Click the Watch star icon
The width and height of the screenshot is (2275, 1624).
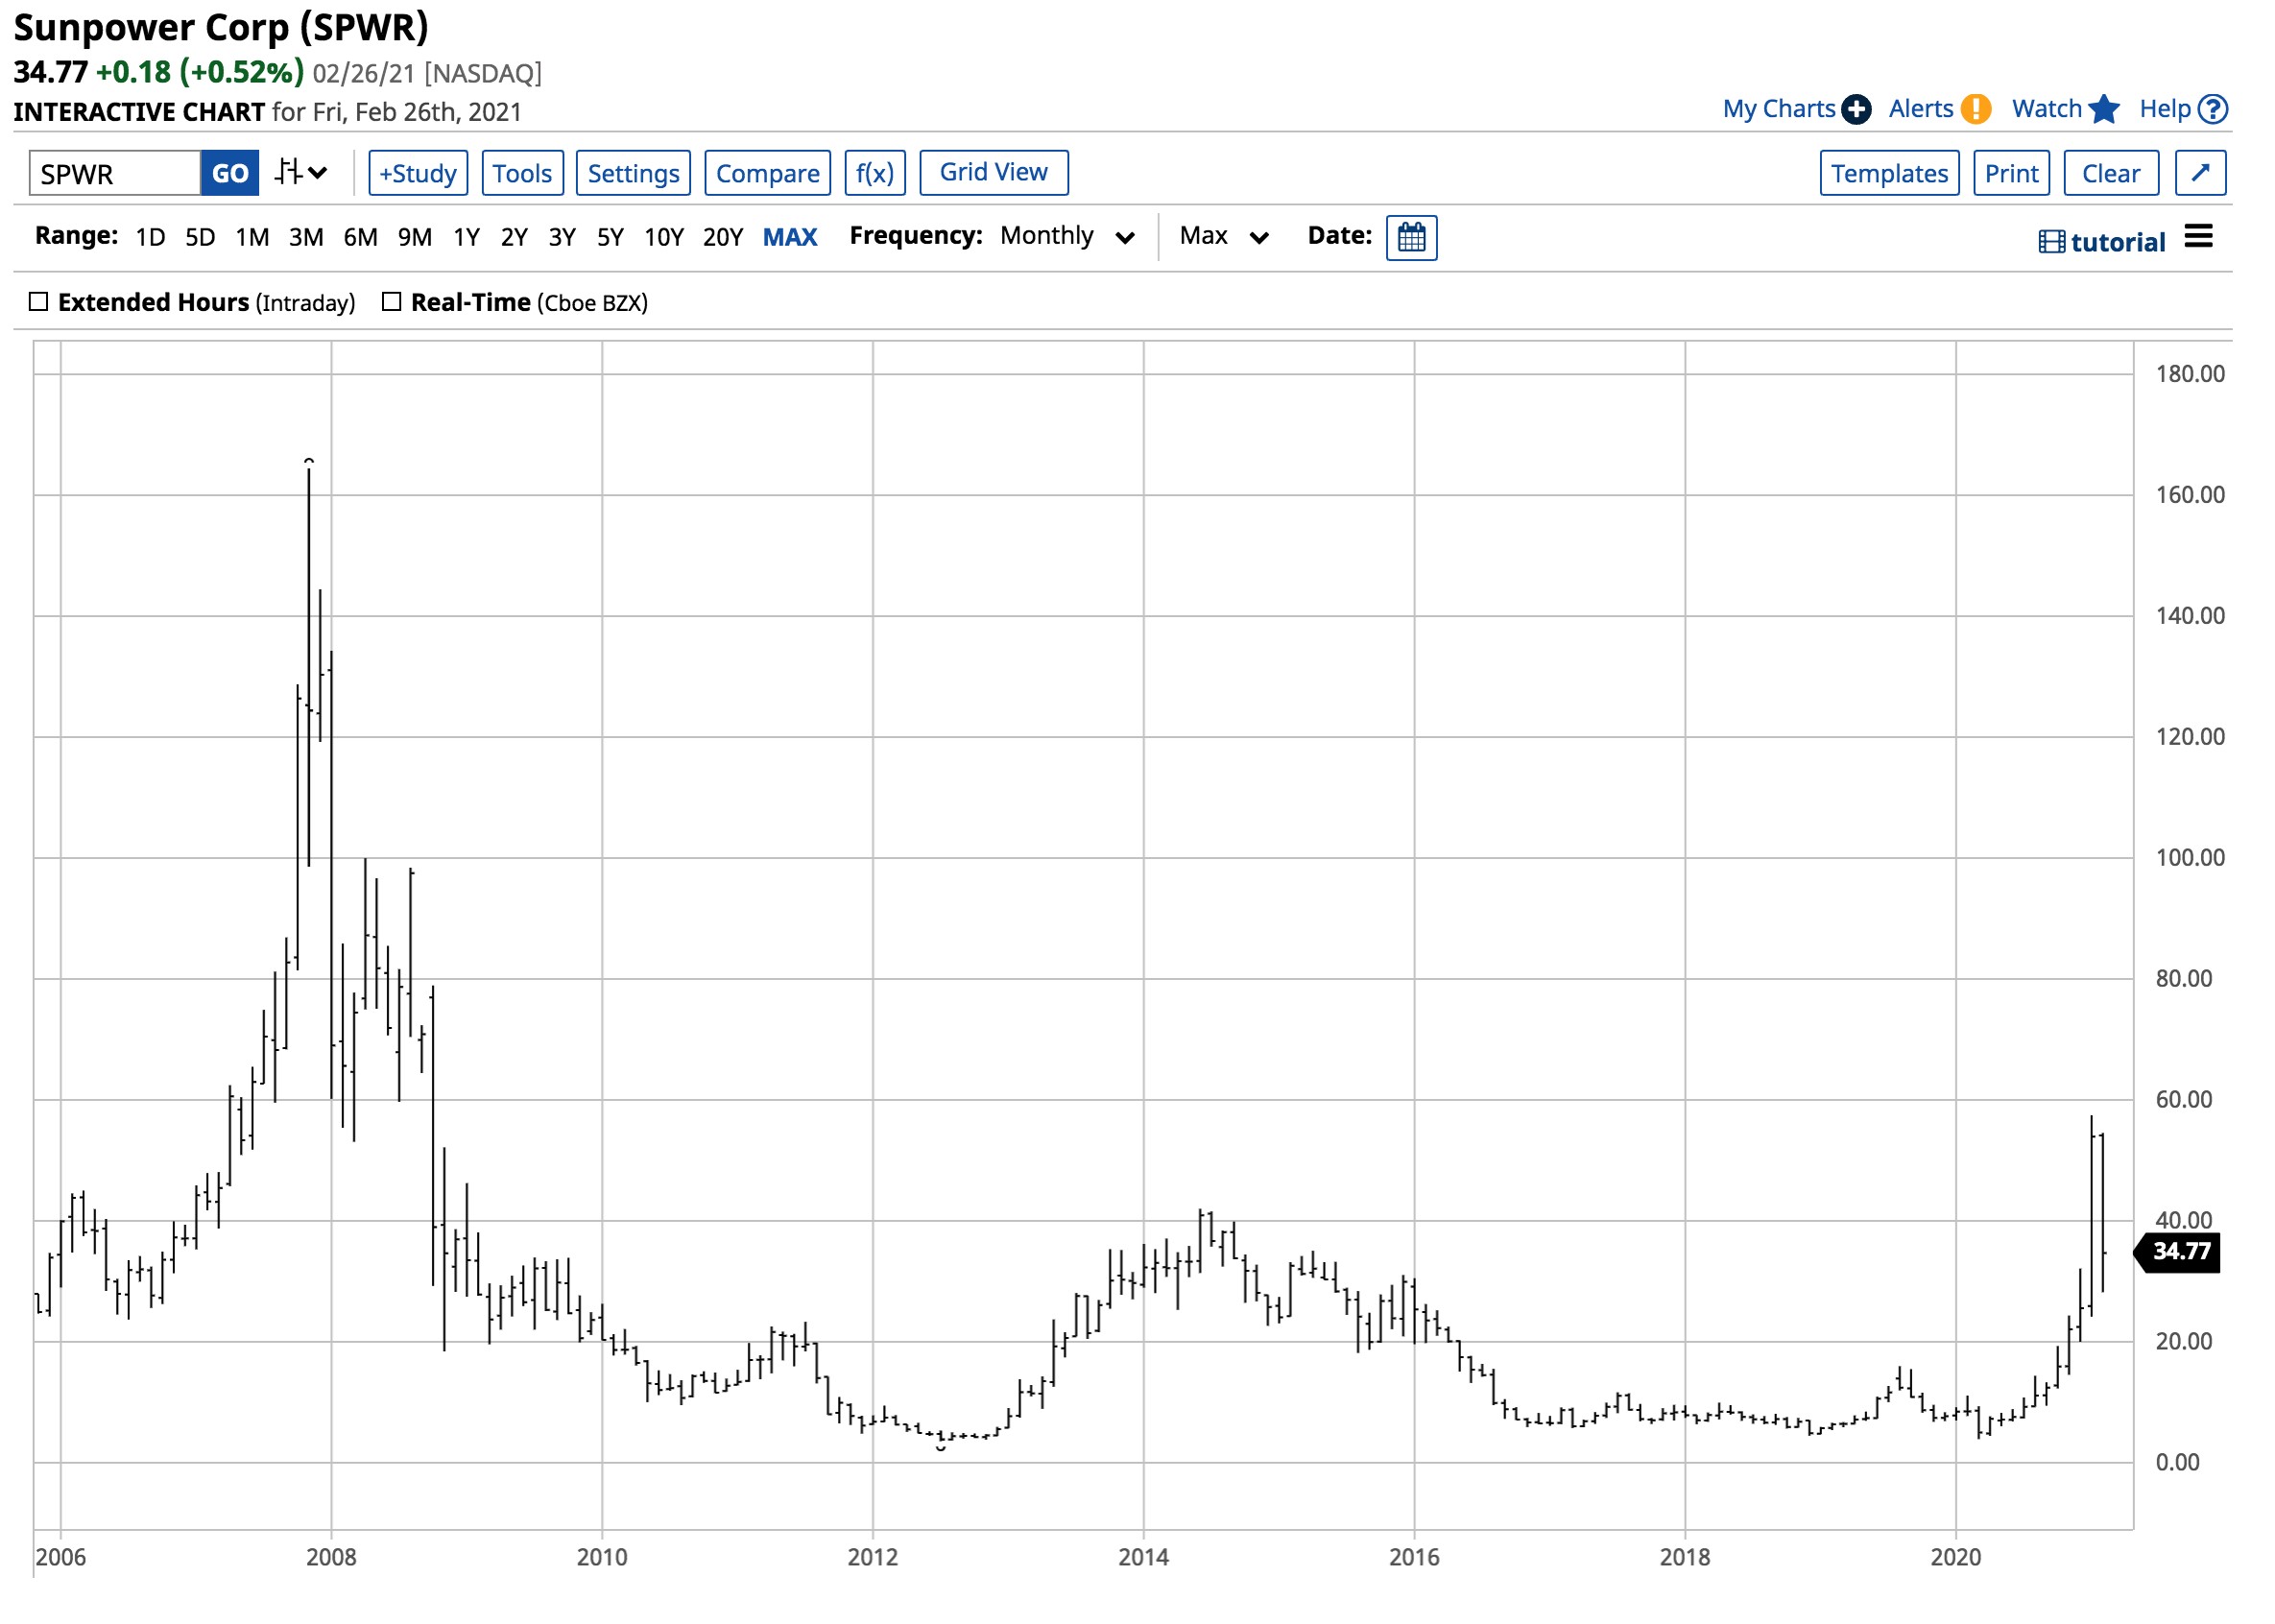(x=2103, y=109)
